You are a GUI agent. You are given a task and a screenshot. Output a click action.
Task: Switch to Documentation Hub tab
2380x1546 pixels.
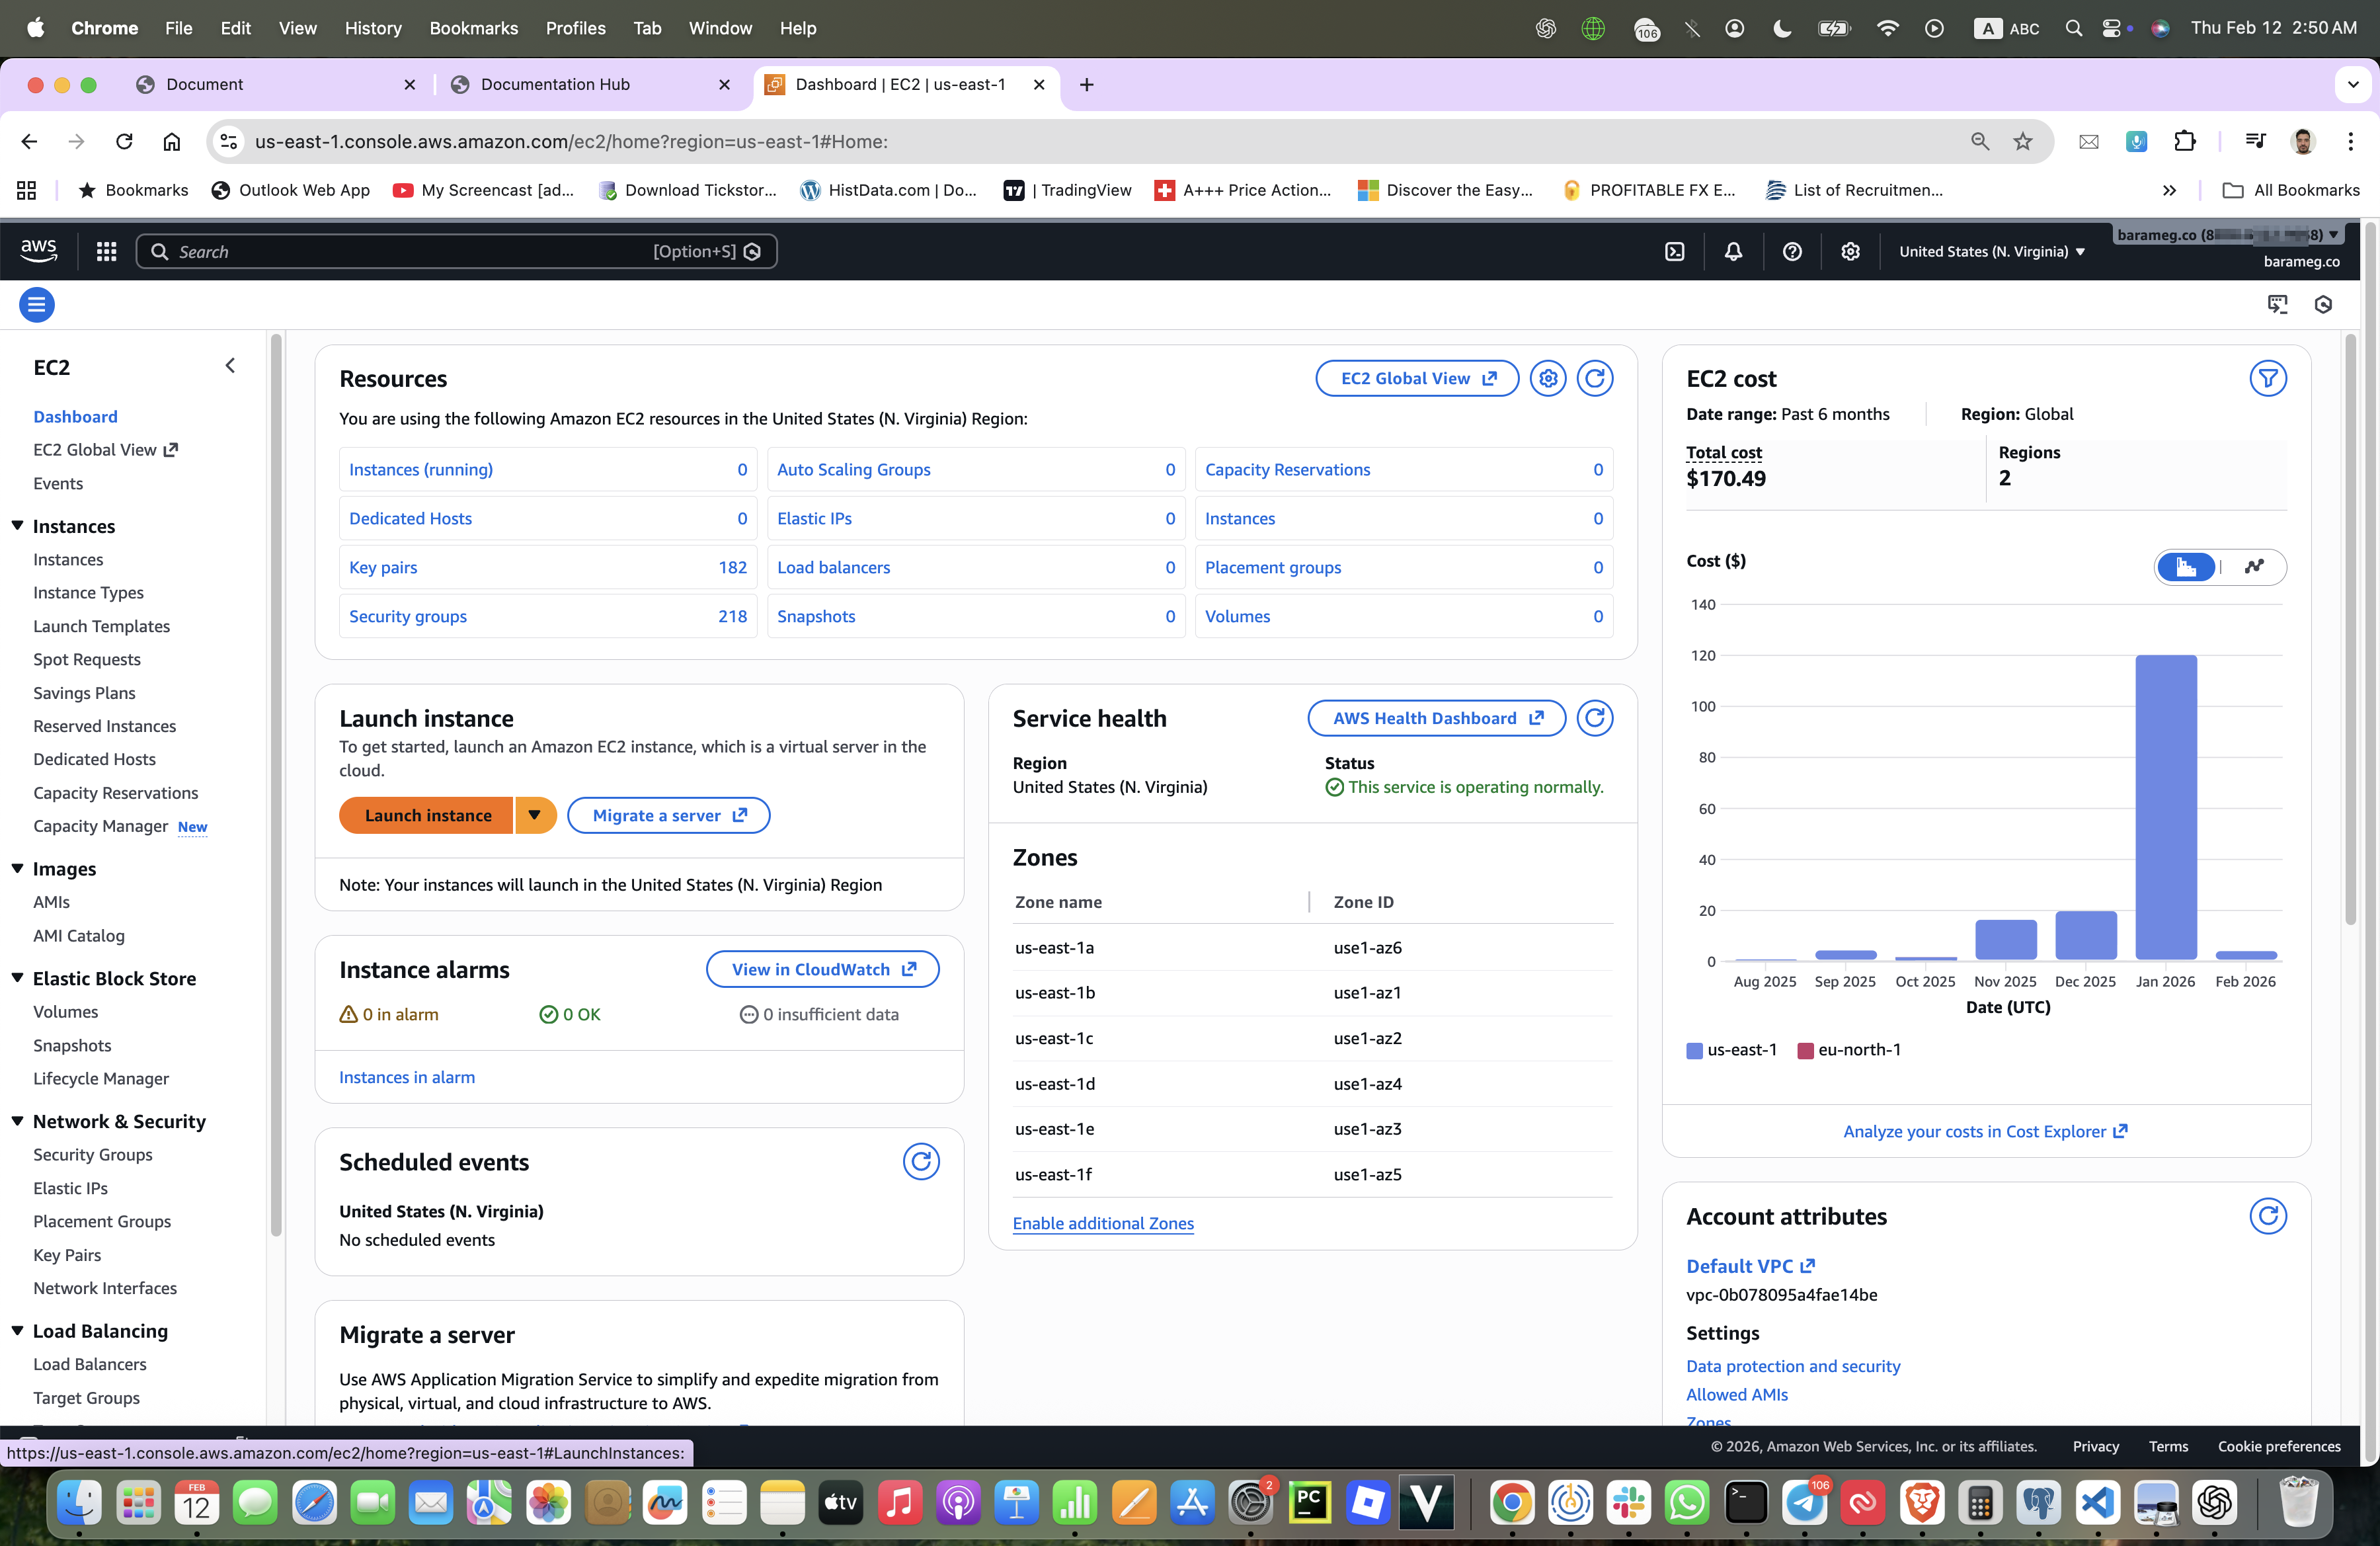click(x=555, y=84)
